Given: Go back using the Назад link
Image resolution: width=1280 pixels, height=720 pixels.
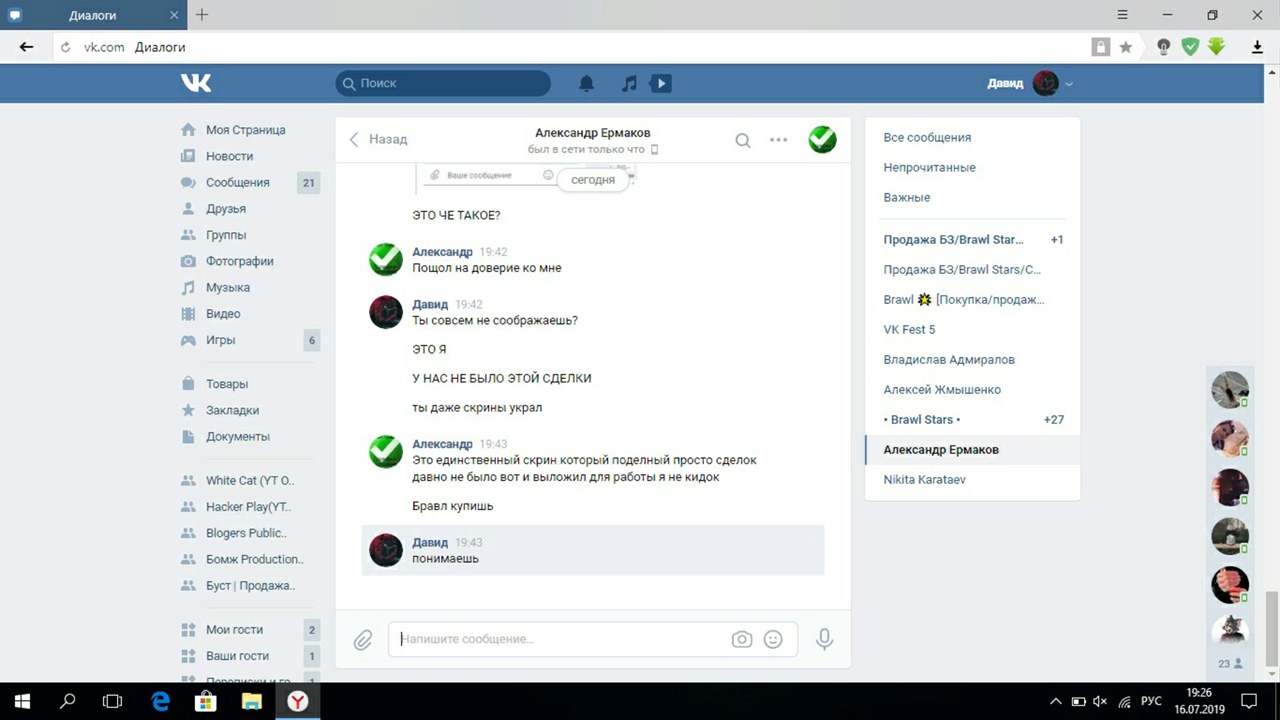Looking at the screenshot, I should [x=378, y=140].
